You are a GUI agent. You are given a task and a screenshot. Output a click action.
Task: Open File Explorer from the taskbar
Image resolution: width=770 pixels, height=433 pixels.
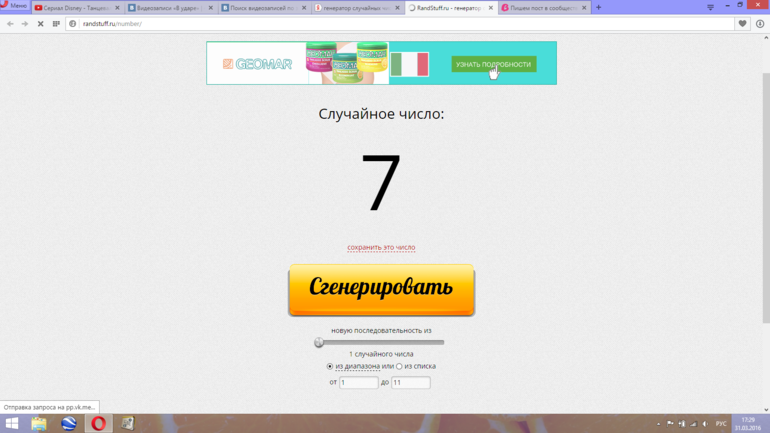39,424
